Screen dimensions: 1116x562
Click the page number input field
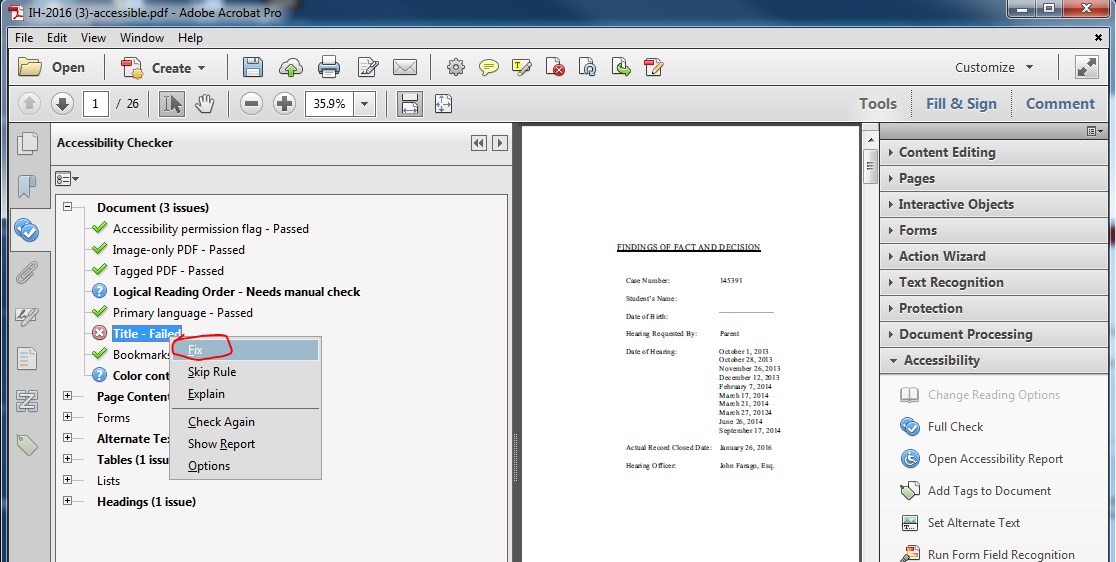point(96,104)
